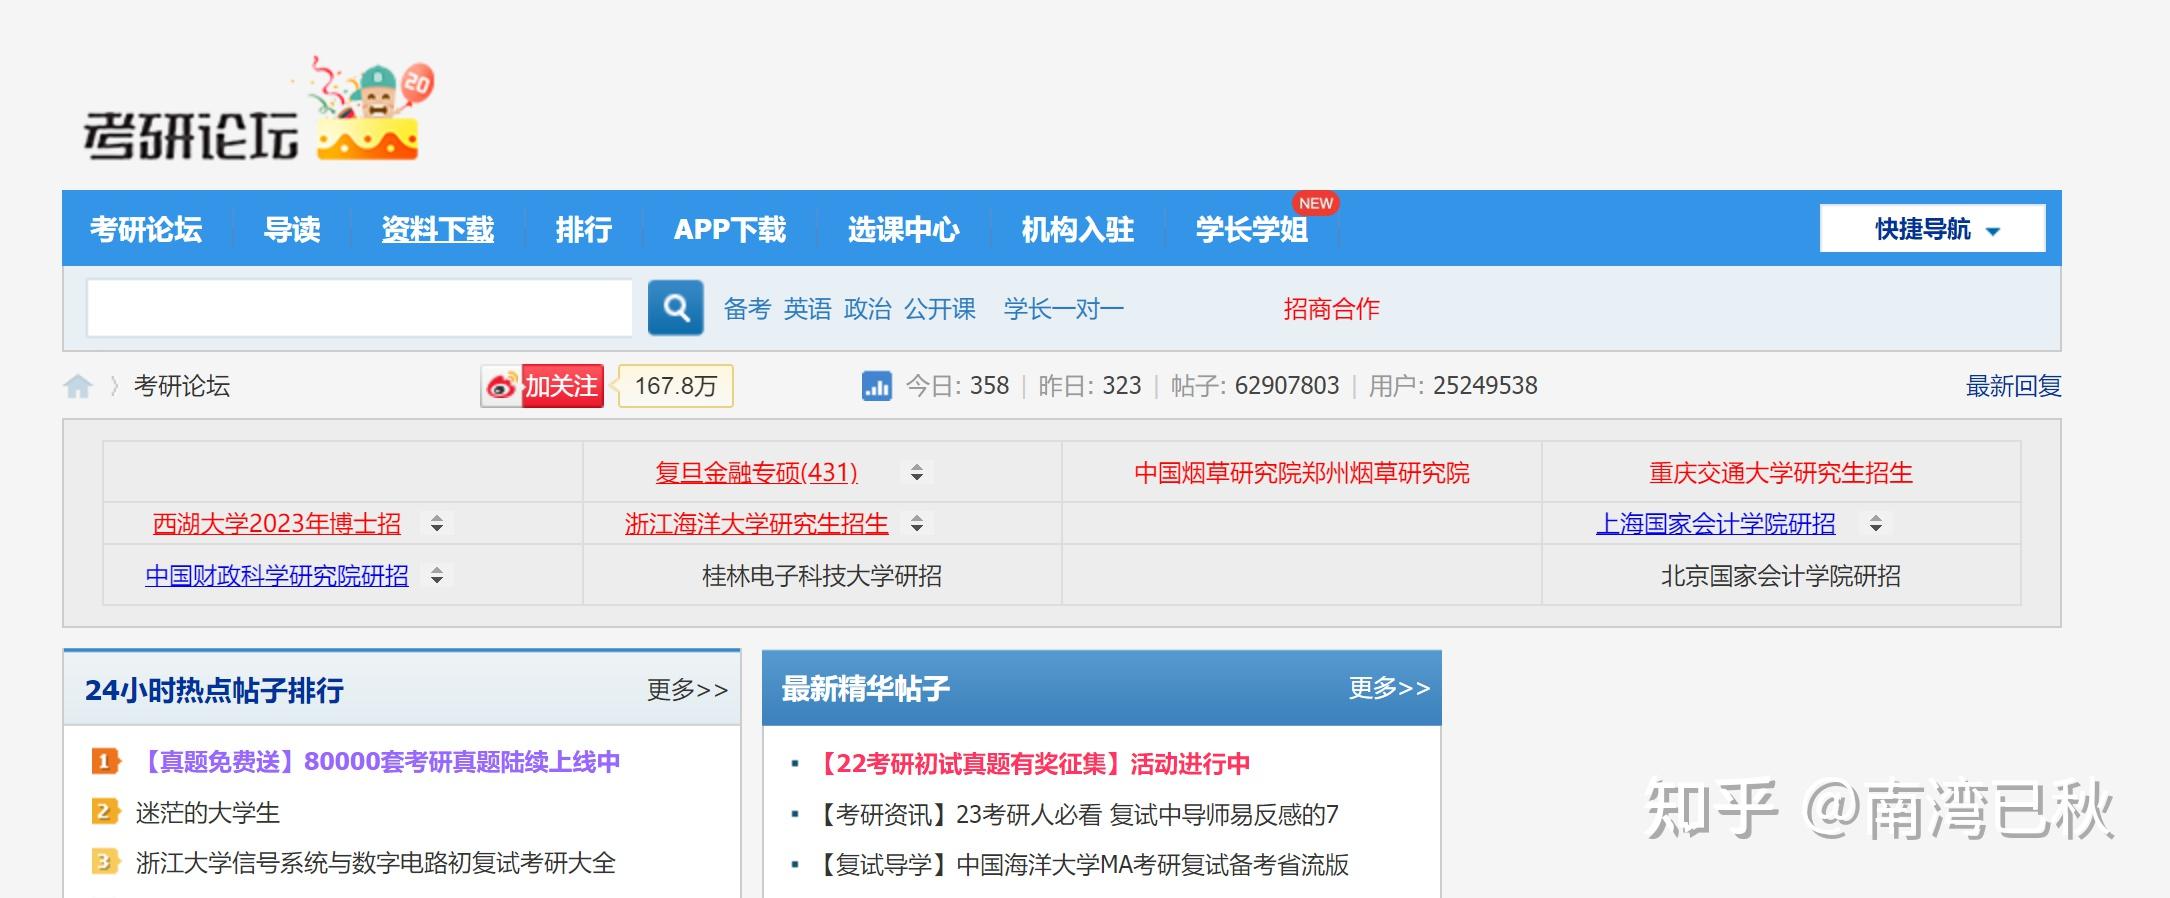
Task: Open 中国财政科学研究院研招 link
Action: point(277,576)
